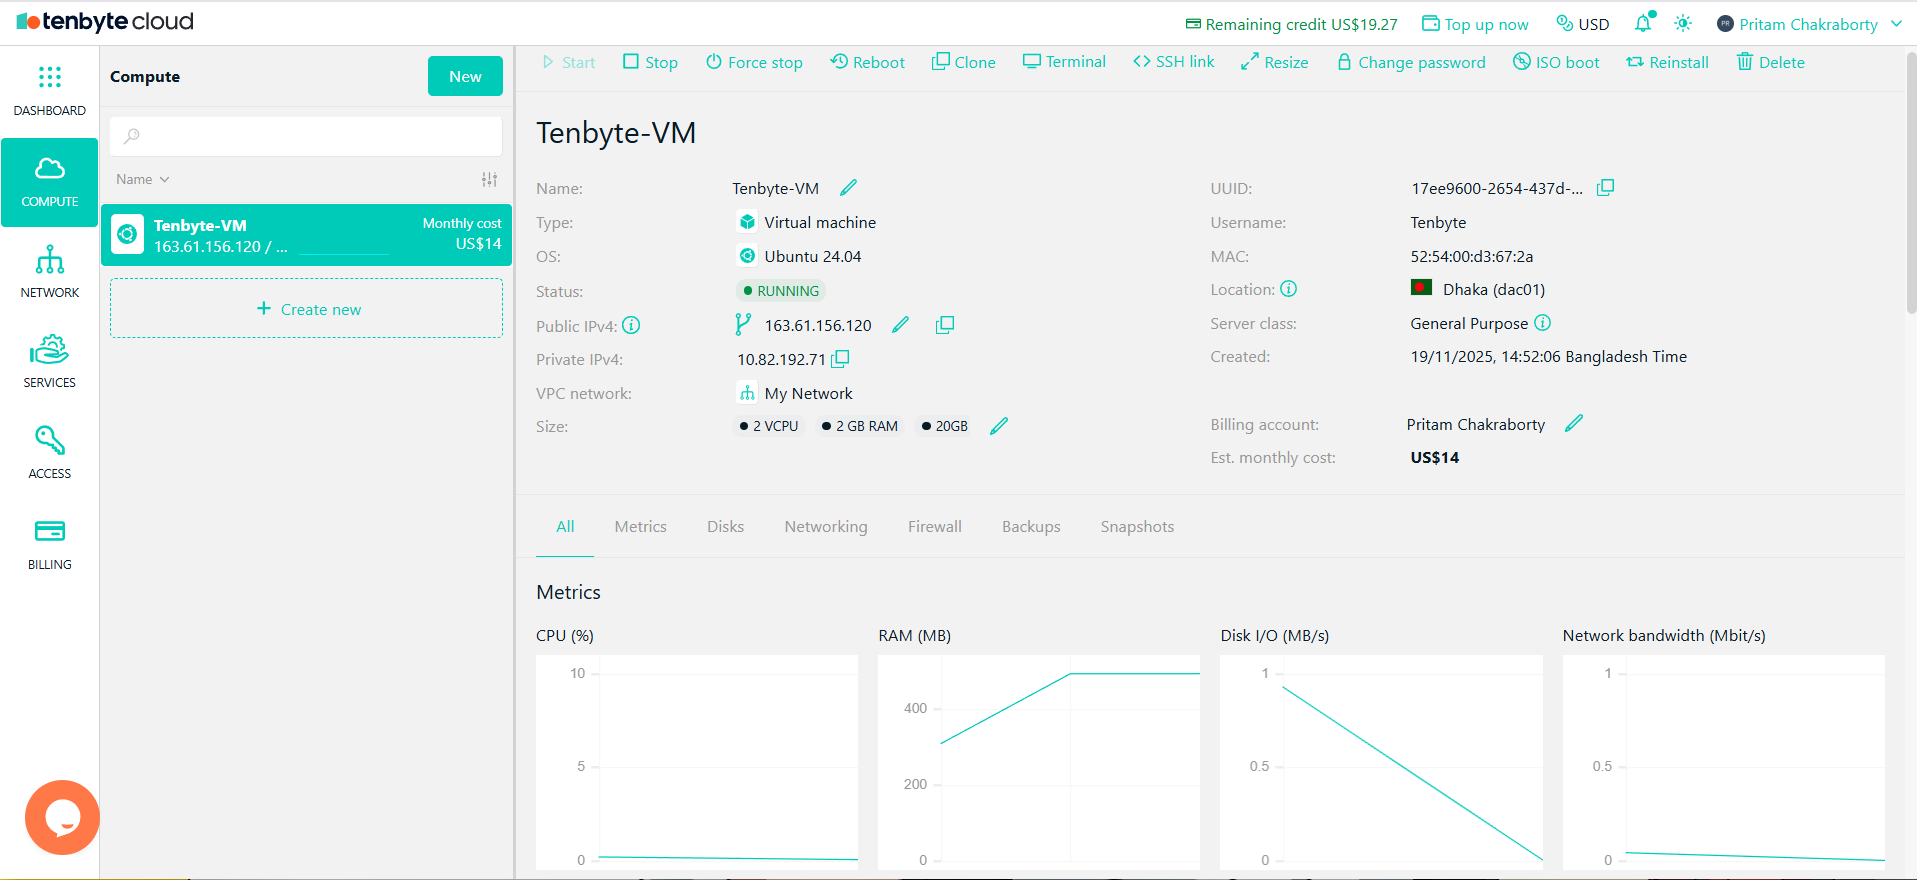1917x880 pixels.
Task: Click the New compute button
Action: pyautogui.click(x=465, y=76)
